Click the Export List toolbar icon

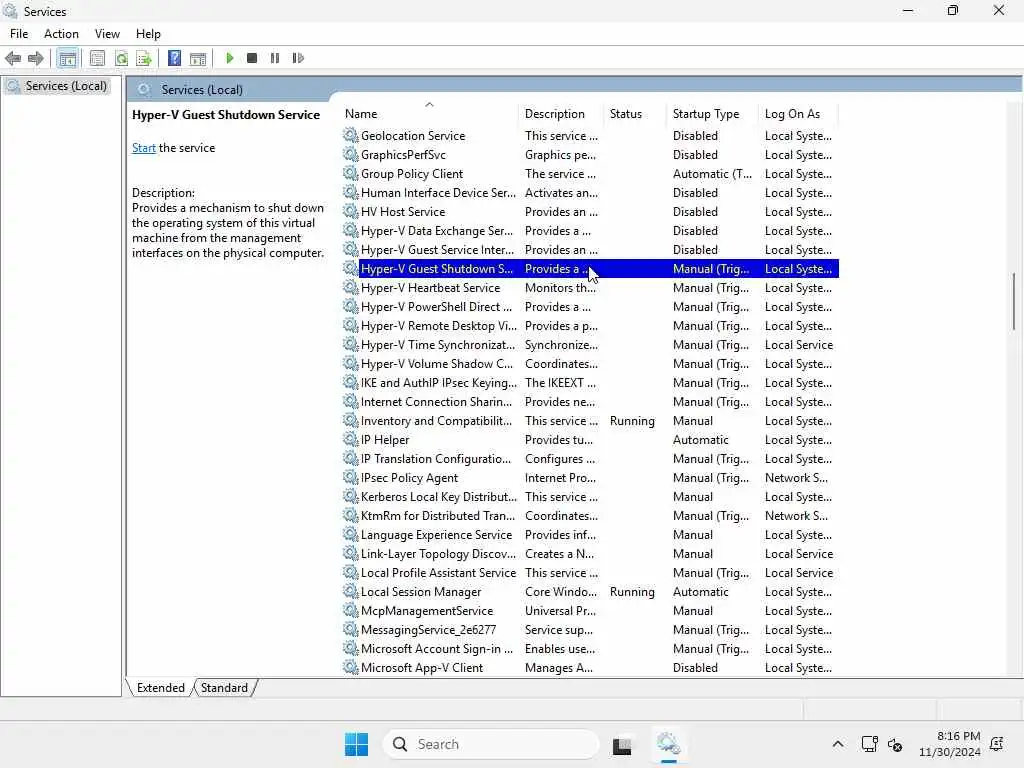pos(144,58)
